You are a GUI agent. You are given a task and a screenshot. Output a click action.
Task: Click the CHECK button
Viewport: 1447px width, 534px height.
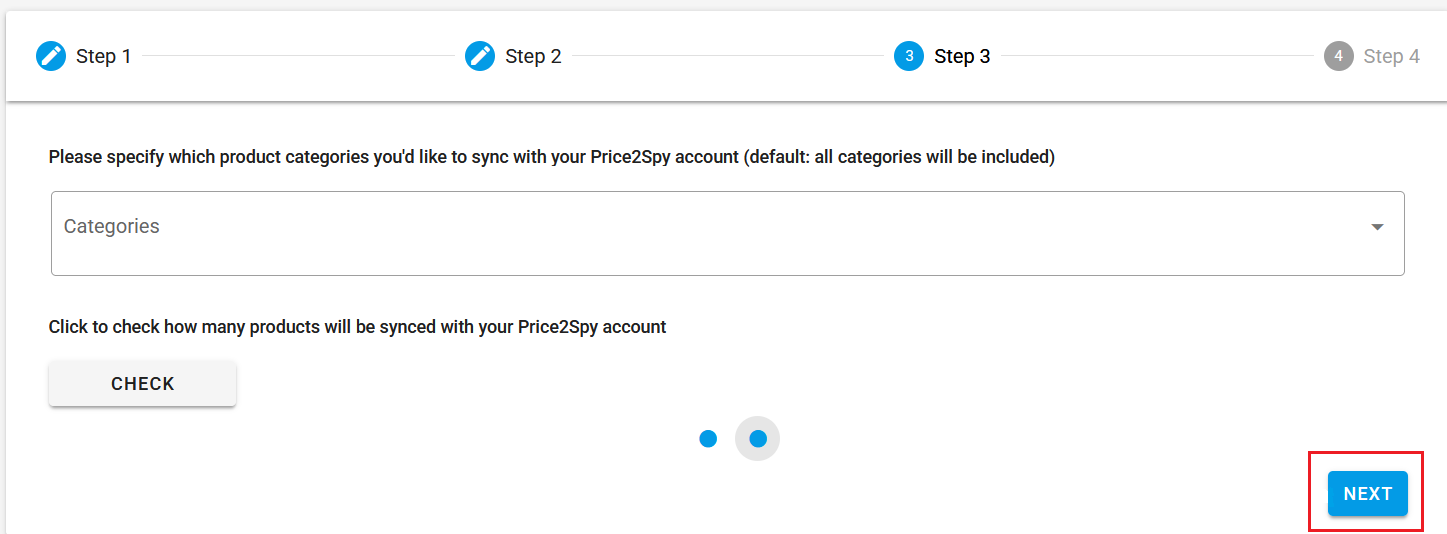tap(143, 384)
